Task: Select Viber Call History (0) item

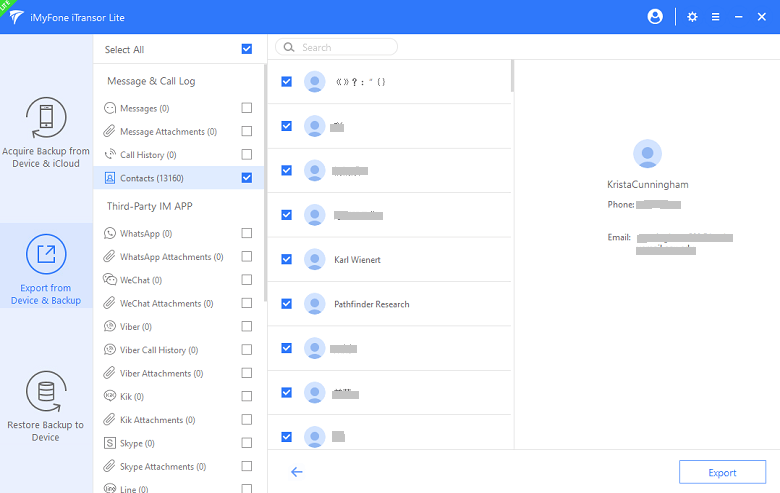Action: click(x=158, y=350)
